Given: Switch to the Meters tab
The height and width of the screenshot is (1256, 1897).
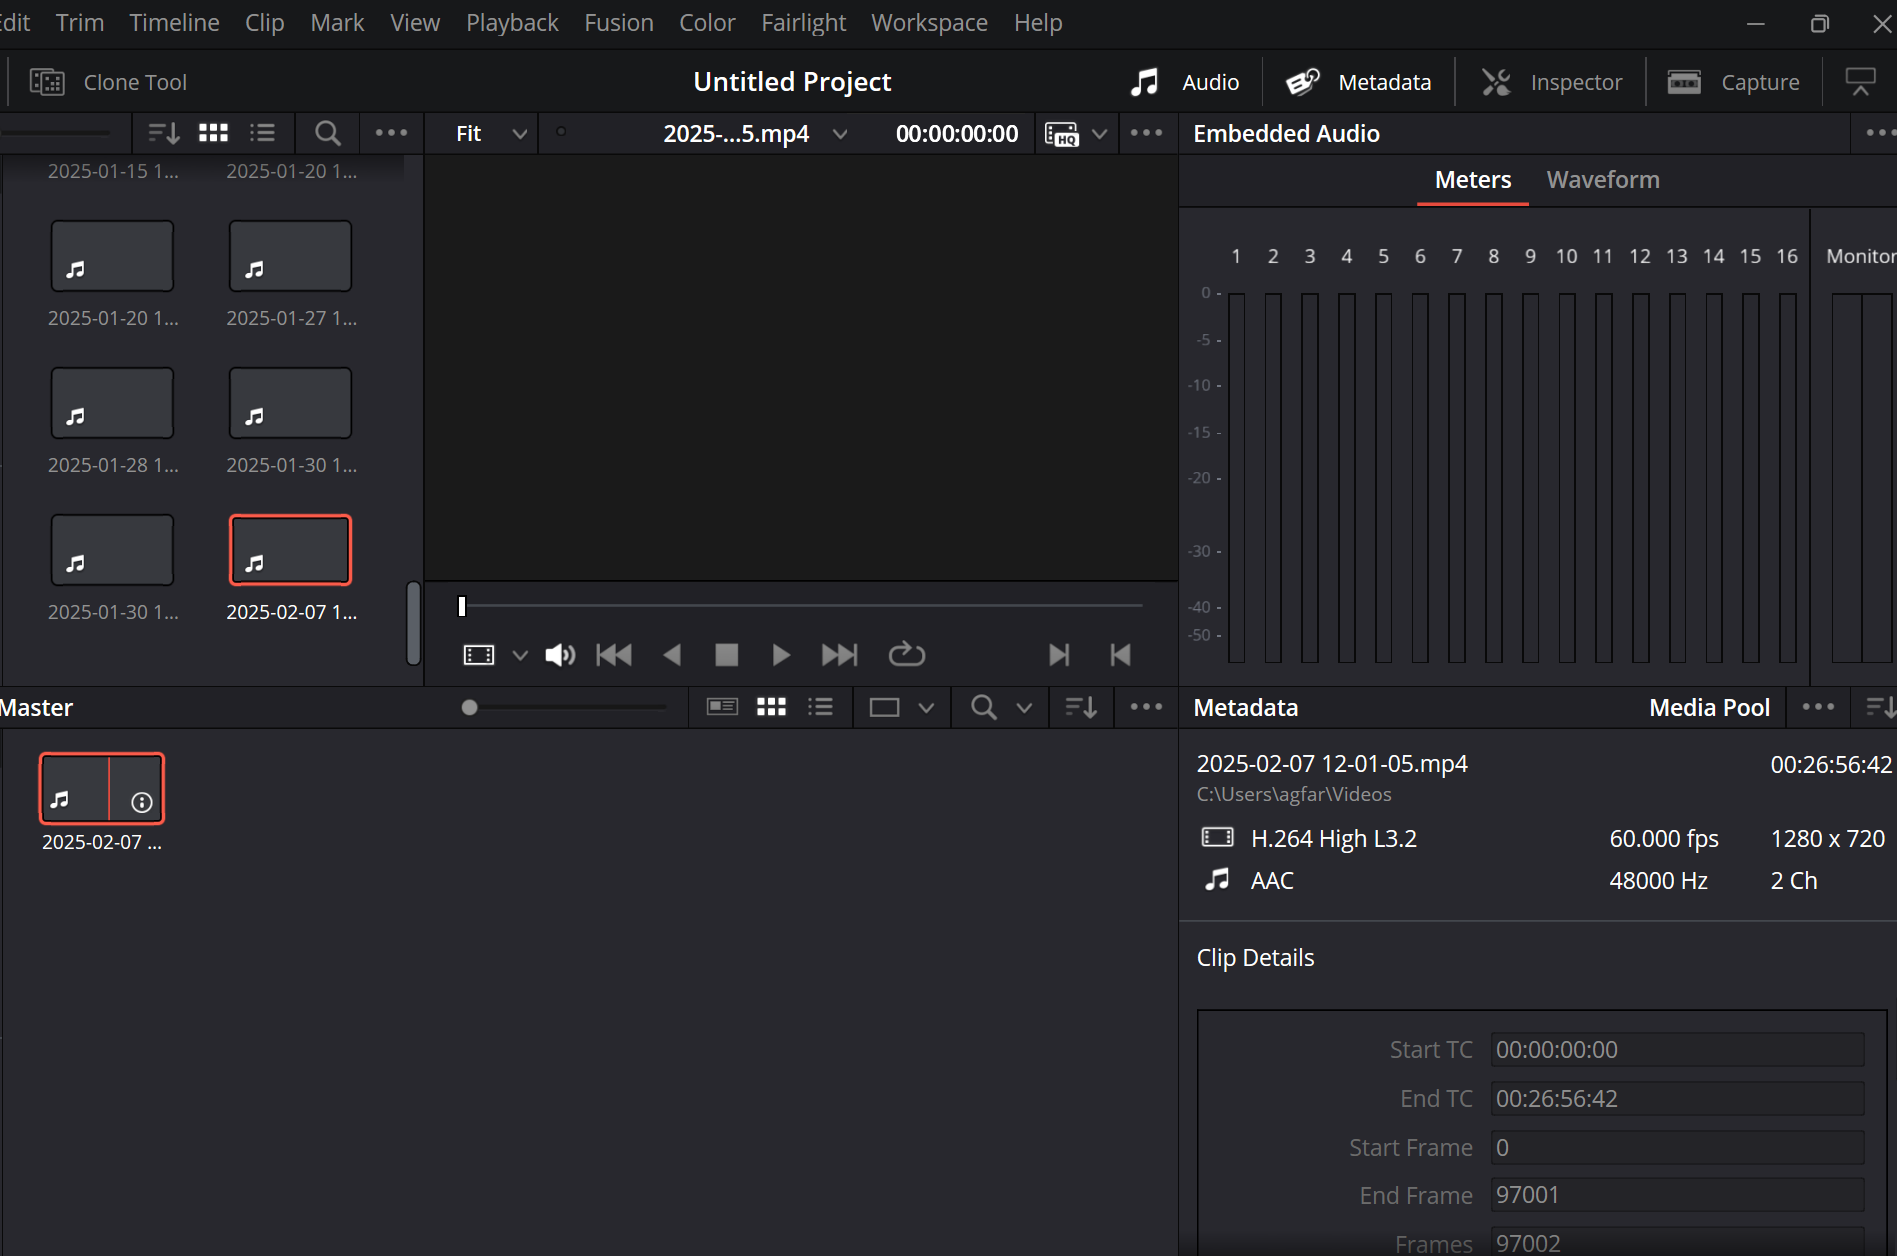Looking at the screenshot, I should point(1472,180).
